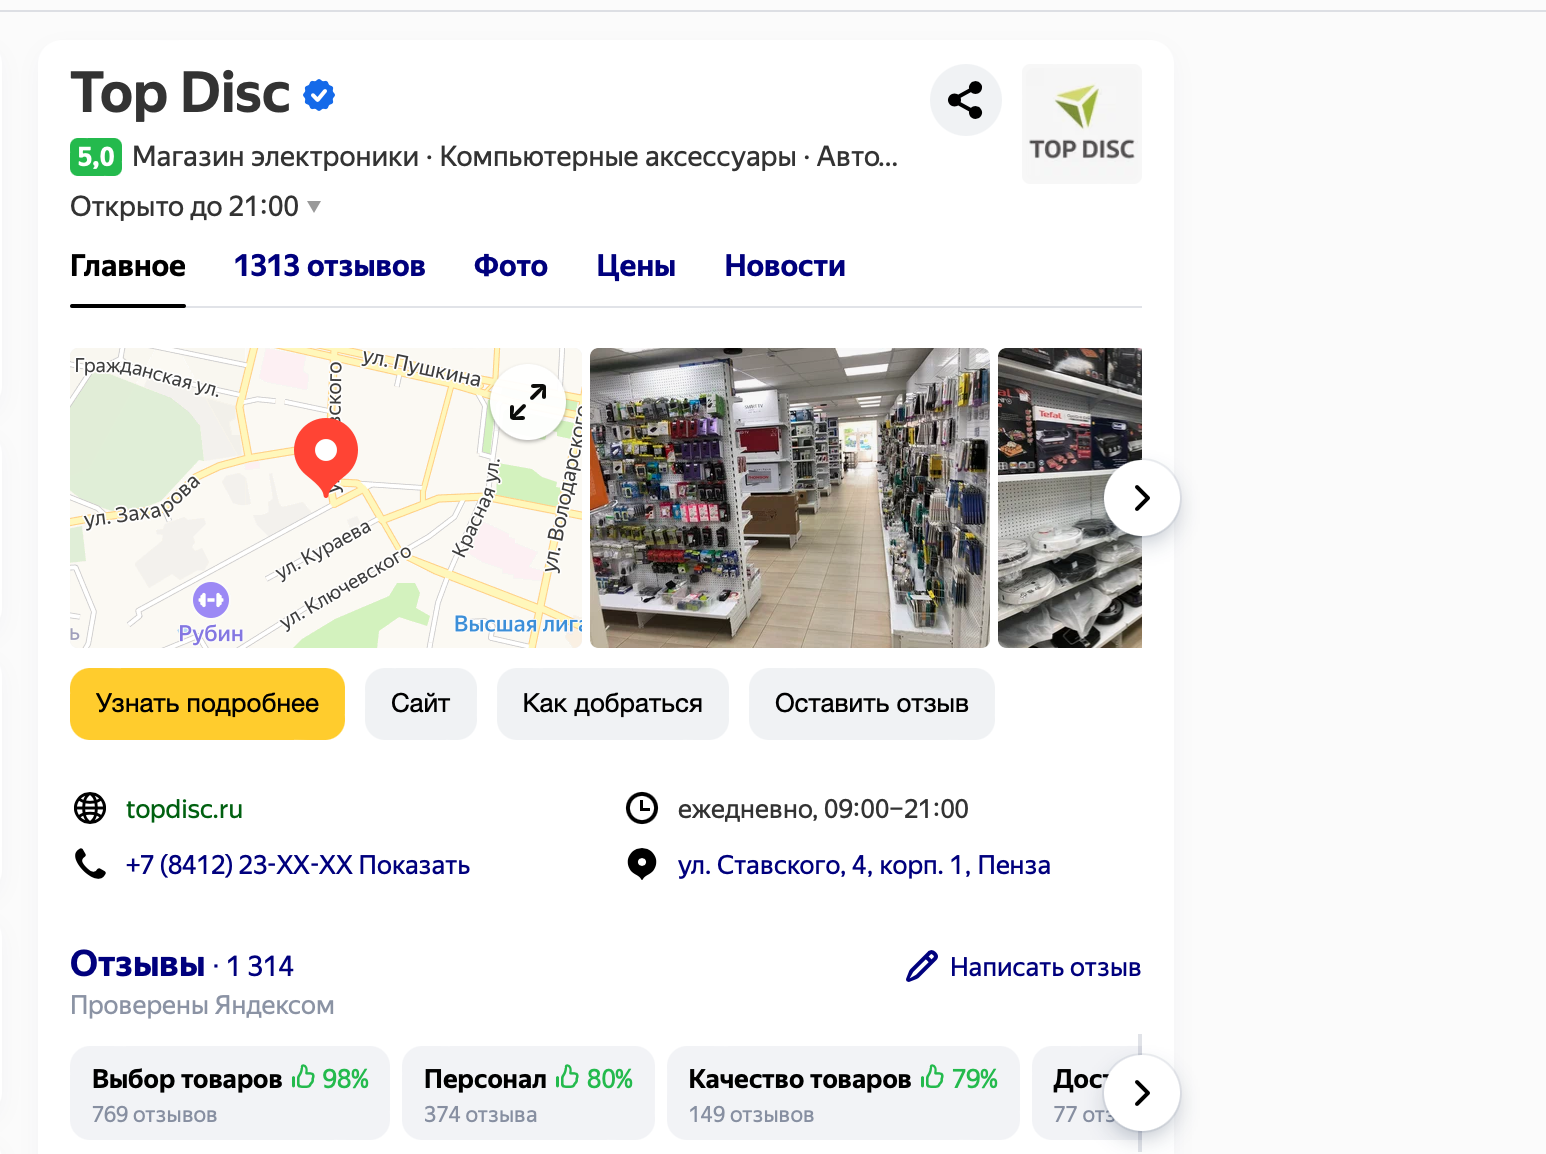Click the ежедневно, 09:00–21:00 hours text
Viewport: 1546px width, 1154px height.
(x=823, y=809)
